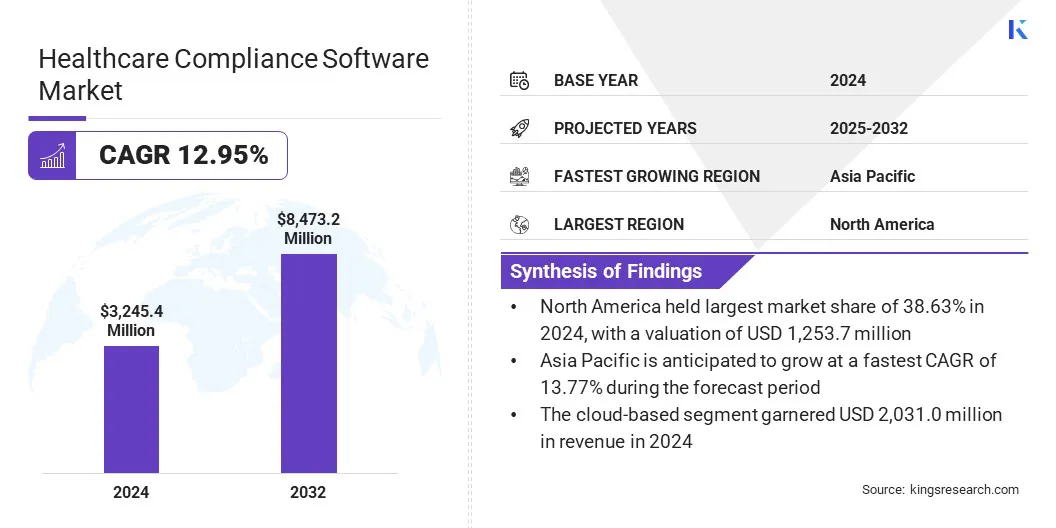Click the North America market share bullet
The width and height of the screenshot is (1056, 528).
pos(760,320)
